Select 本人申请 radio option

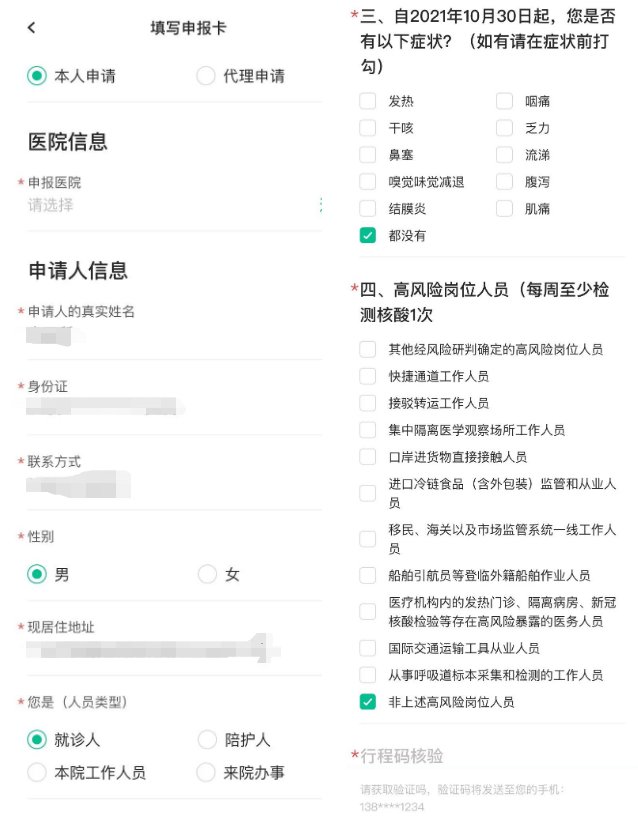(x=38, y=76)
